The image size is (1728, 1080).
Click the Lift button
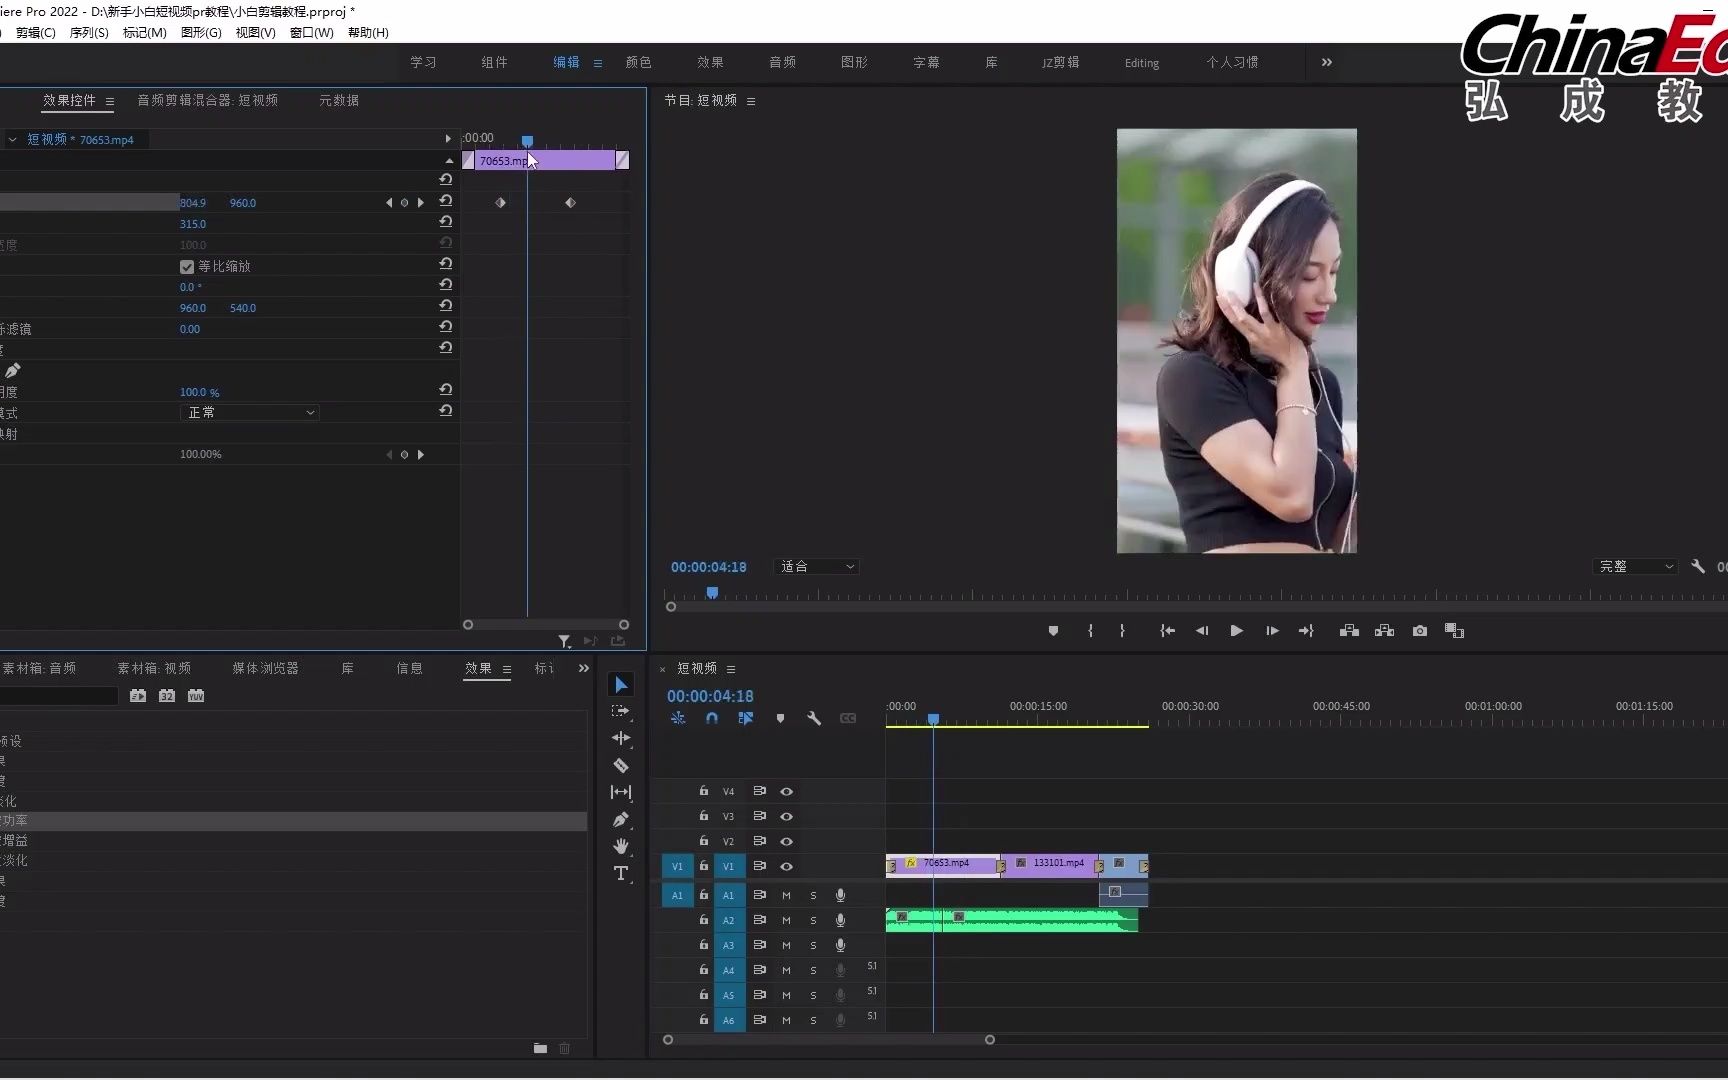click(1349, 631)
